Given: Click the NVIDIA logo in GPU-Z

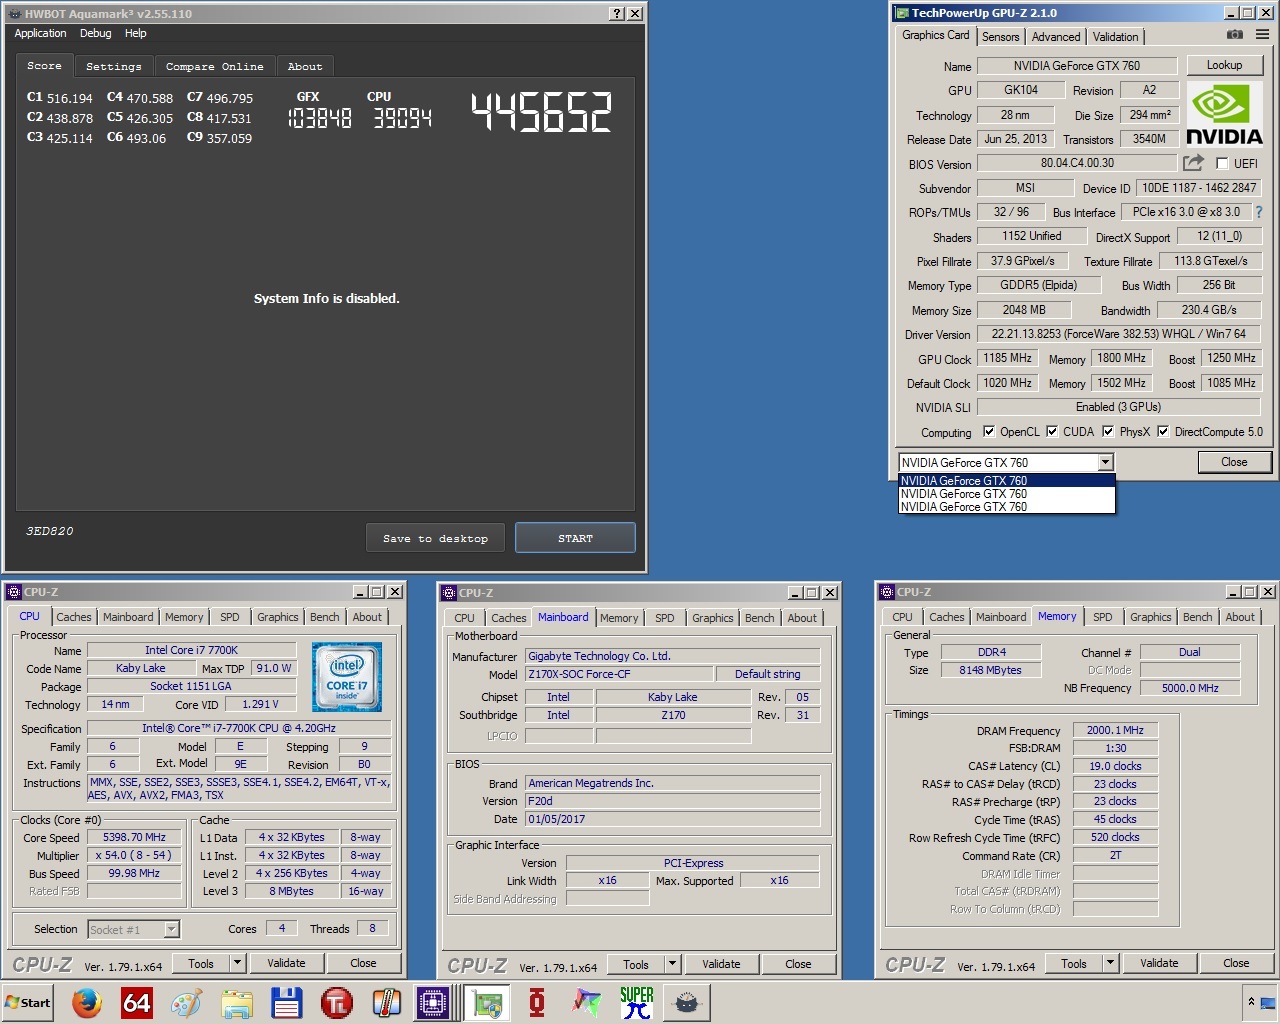Looking at the screenshot, I should [x=1223, y=115].
